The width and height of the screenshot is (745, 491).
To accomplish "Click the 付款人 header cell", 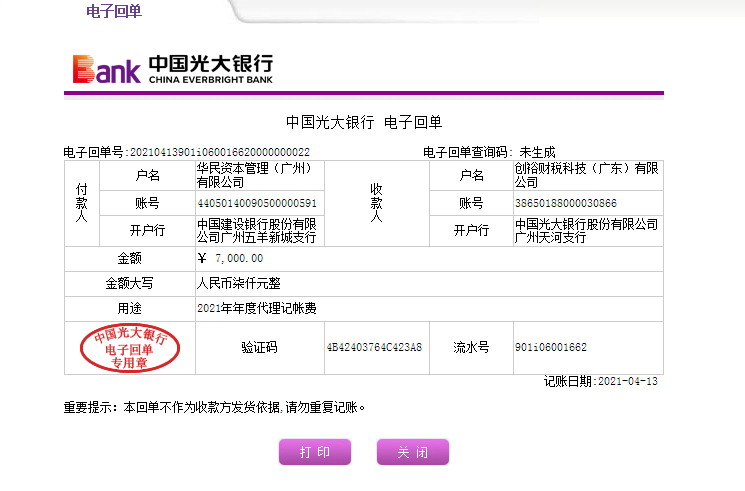I will pos(82,203).
